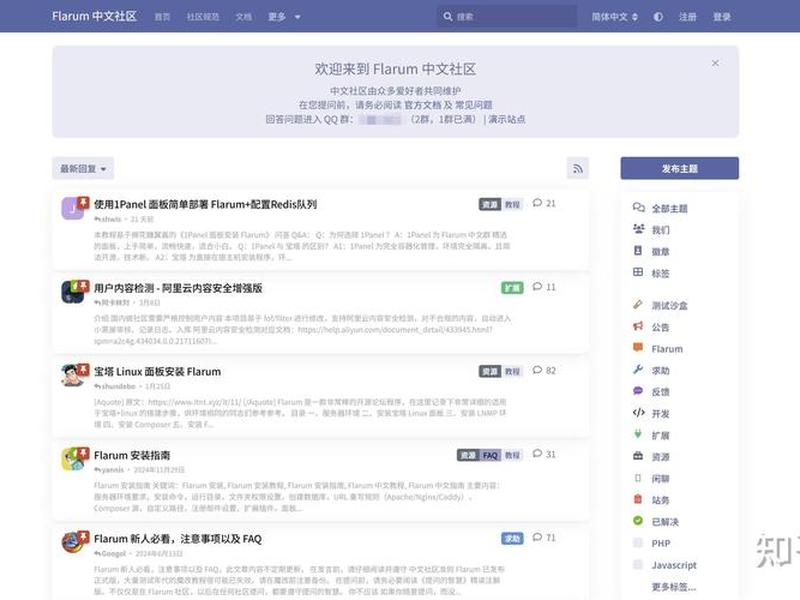Click the 发布主题 button
This screenshot has height=600, width=800.
[680, 168]
